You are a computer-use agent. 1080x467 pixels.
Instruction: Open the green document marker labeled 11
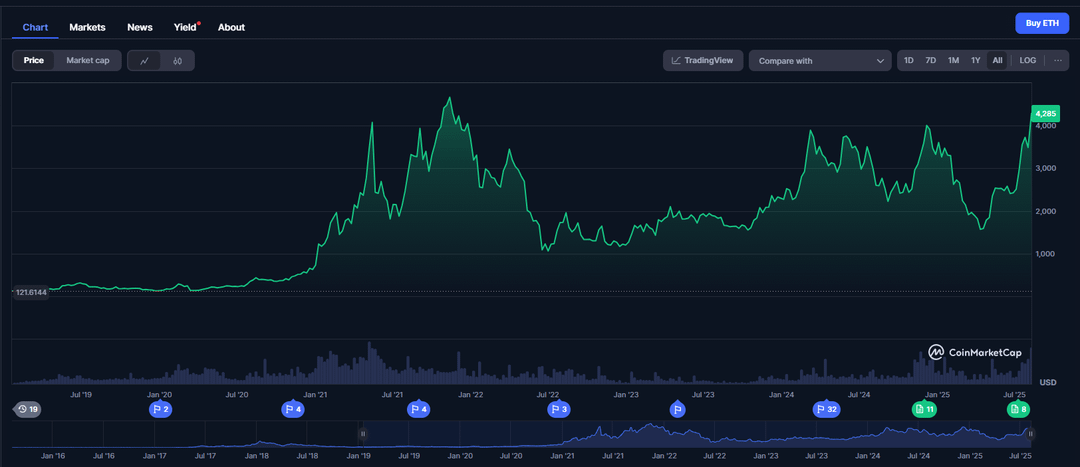click(924, 409)
